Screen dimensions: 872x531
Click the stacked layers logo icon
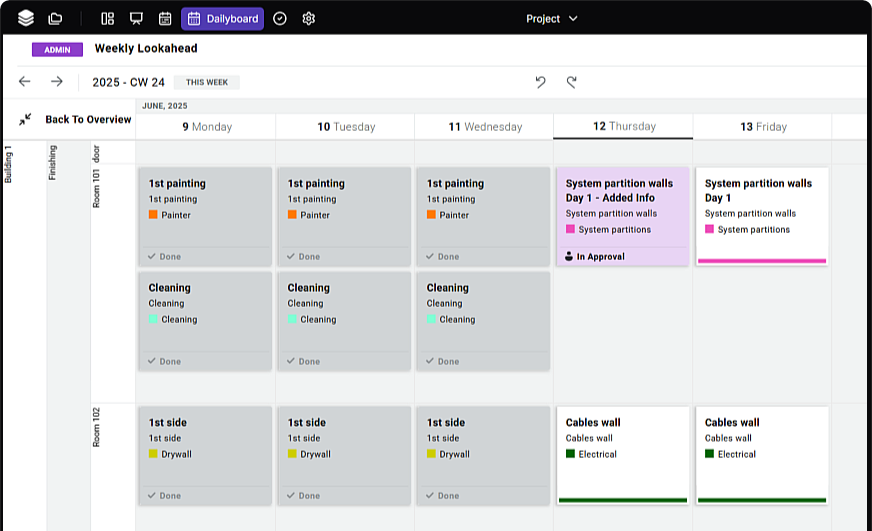point(26,18)
